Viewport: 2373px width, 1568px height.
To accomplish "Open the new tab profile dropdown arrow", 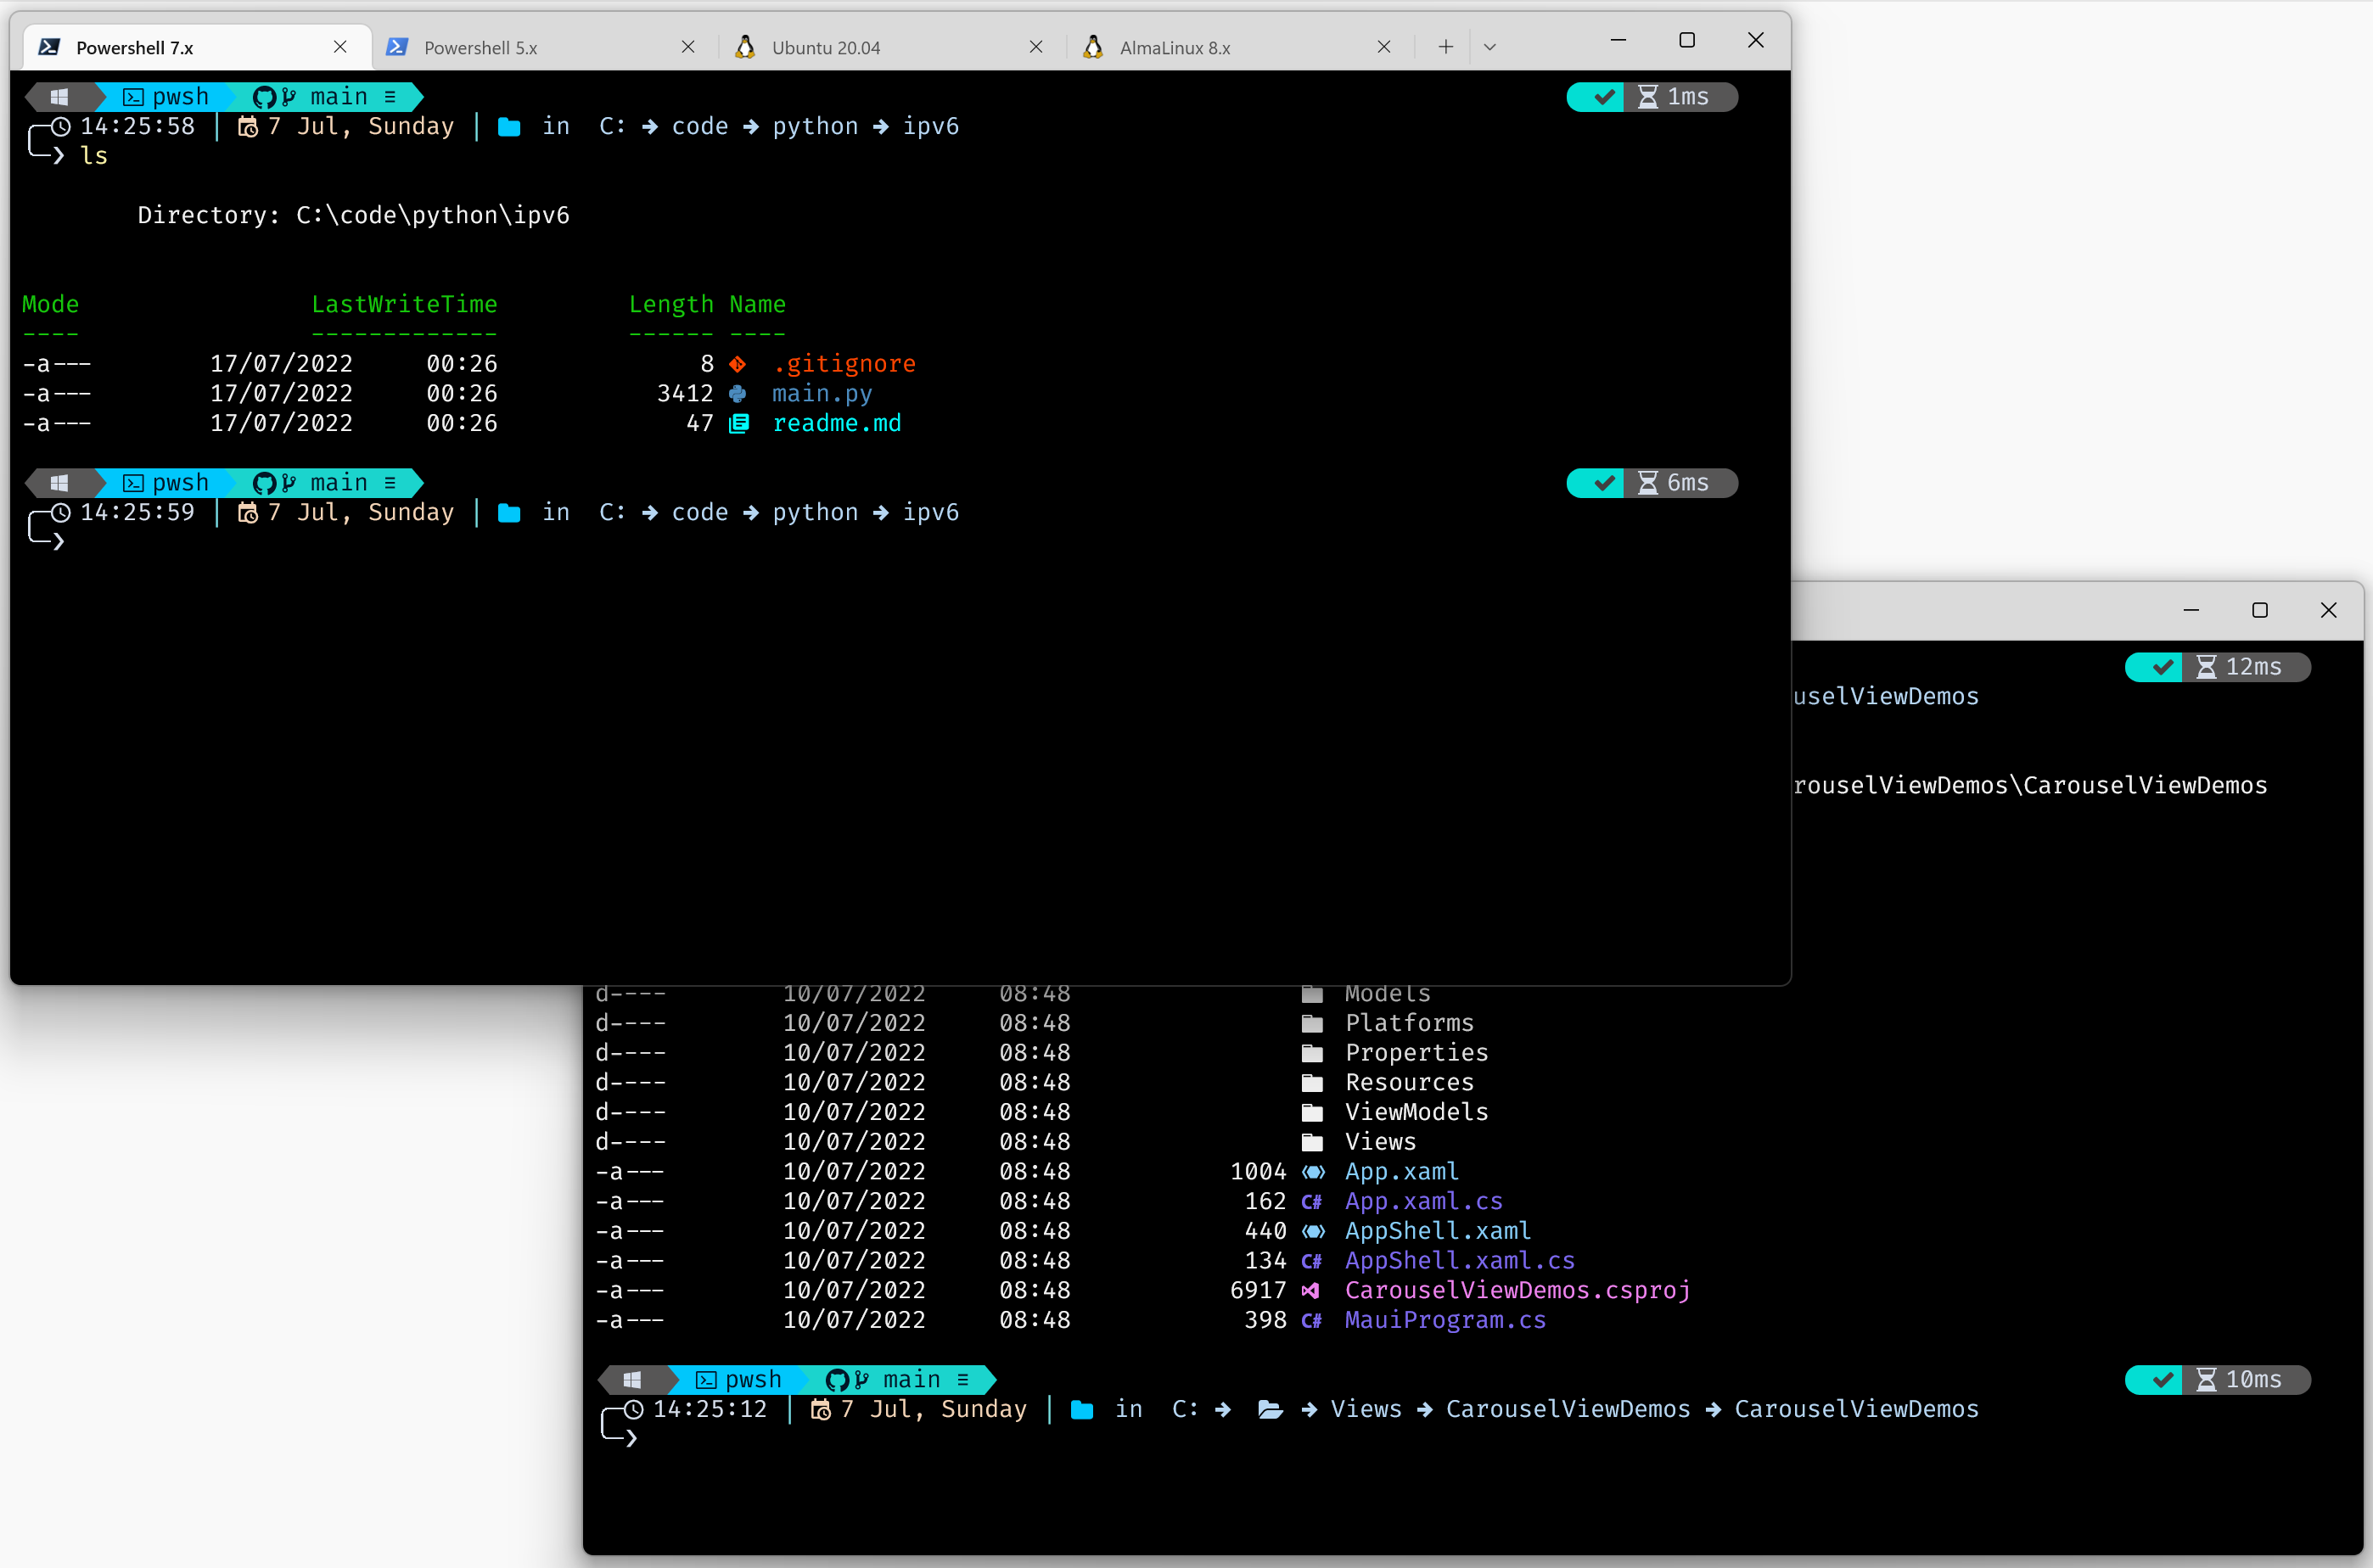I will (1489, 47).
